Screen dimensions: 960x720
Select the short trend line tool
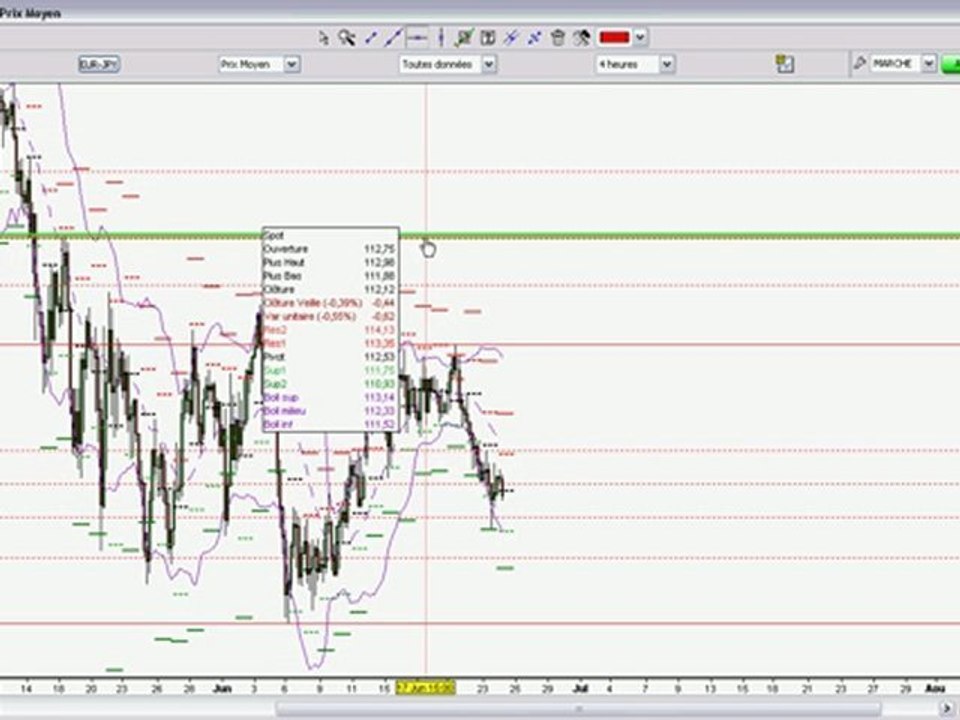pos(370,38)
